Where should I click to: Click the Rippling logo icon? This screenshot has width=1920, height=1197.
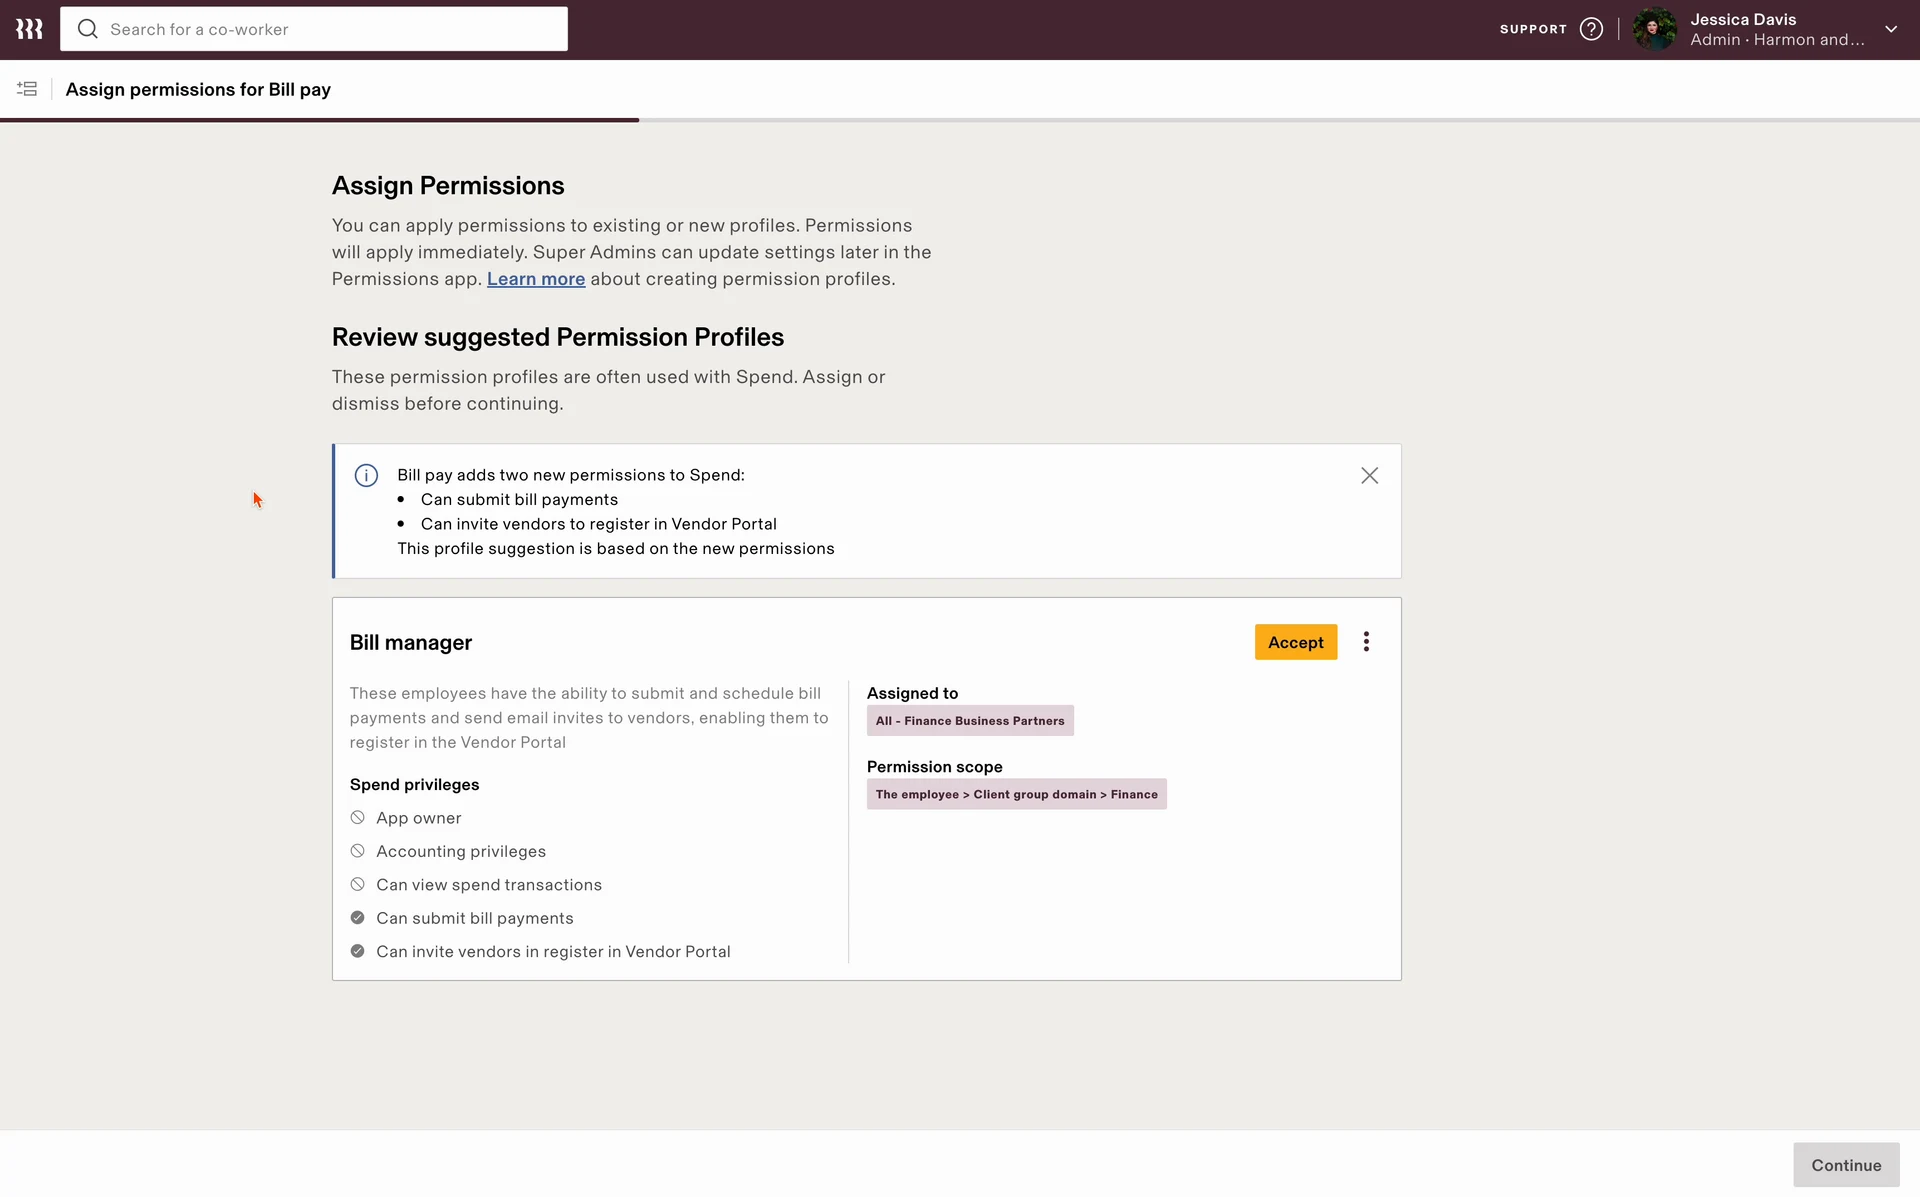click(x=29, y=29)
